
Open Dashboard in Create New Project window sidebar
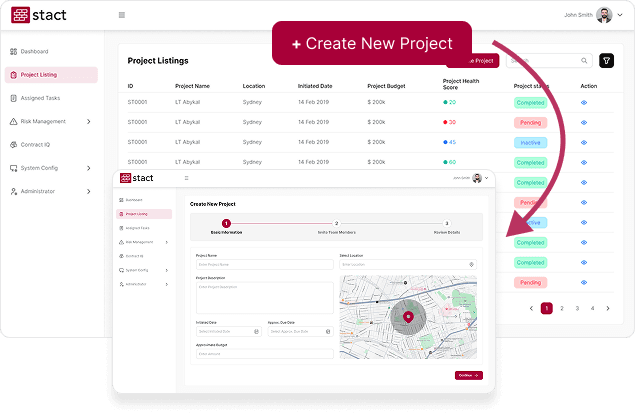coord(131,200)
